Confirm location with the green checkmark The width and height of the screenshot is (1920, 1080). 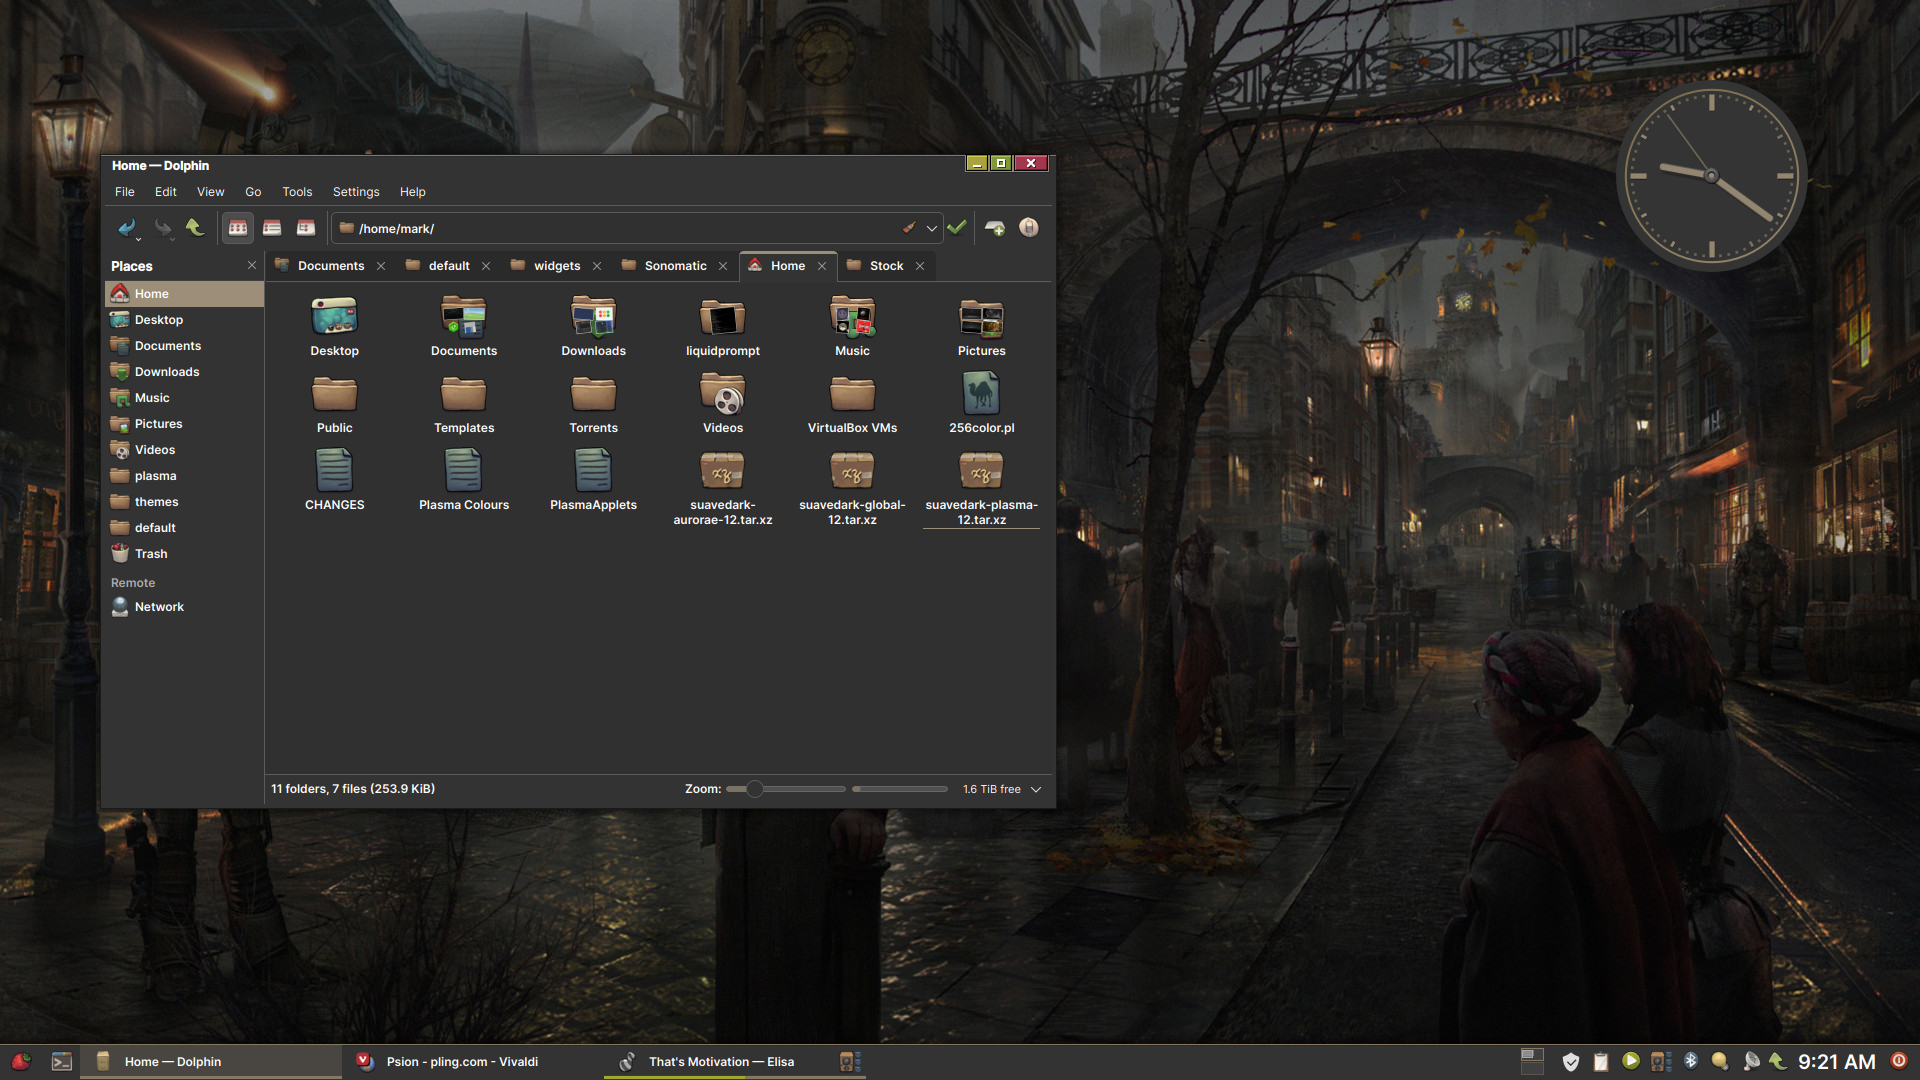(x=957, y=228)
